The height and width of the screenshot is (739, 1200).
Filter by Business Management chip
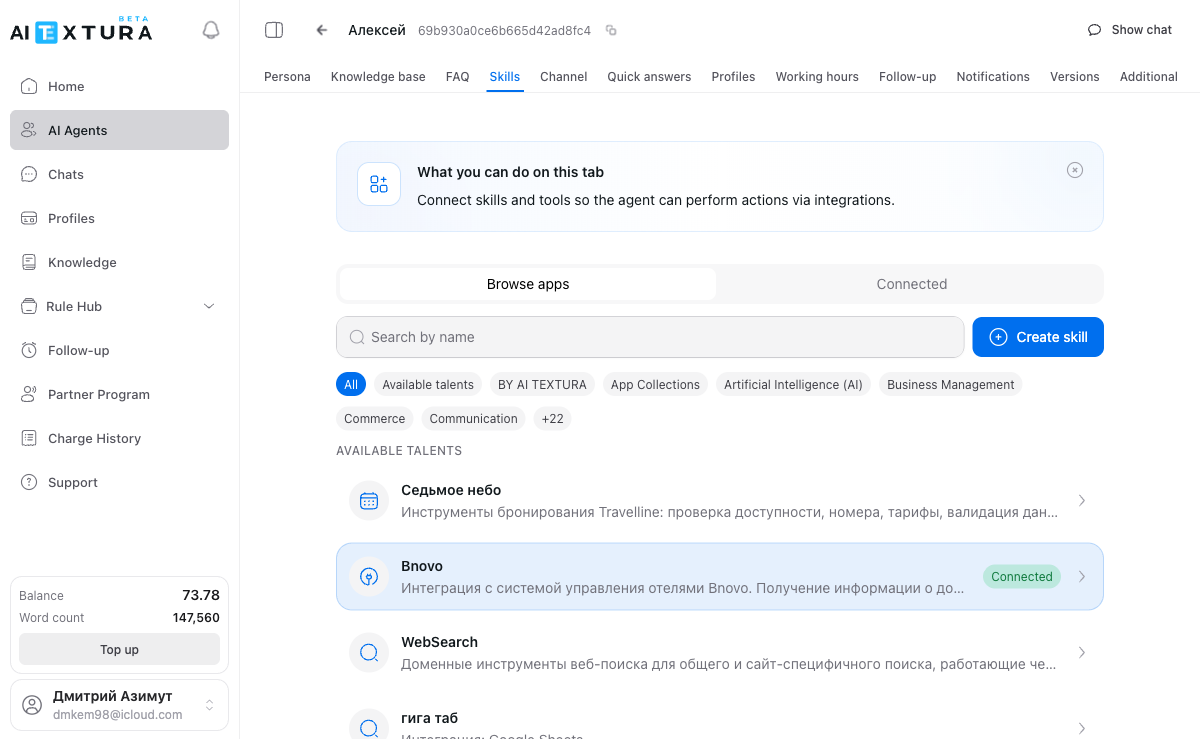coord(951,385)
